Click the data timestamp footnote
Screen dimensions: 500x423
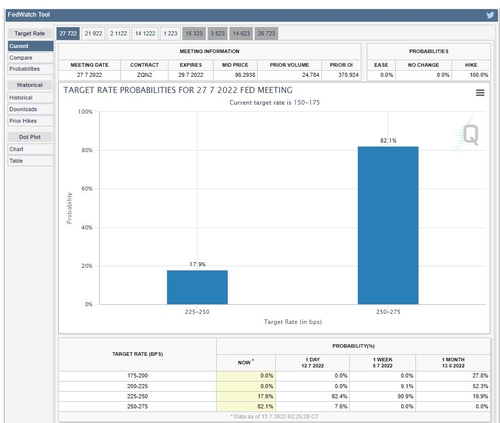click(274, 417)
